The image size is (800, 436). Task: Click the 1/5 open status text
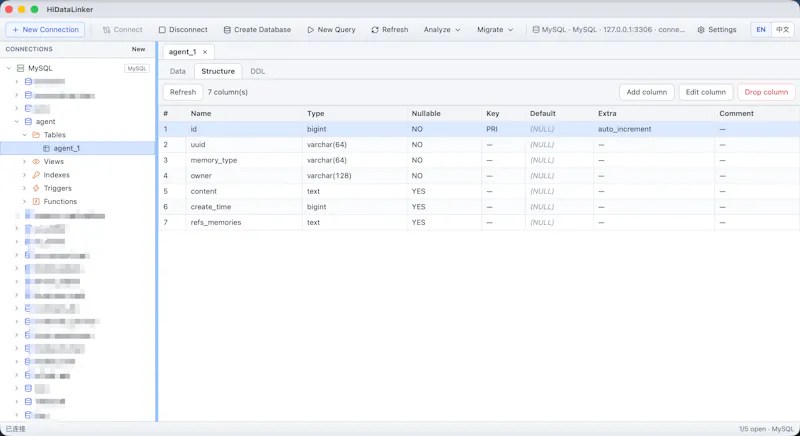766,429
